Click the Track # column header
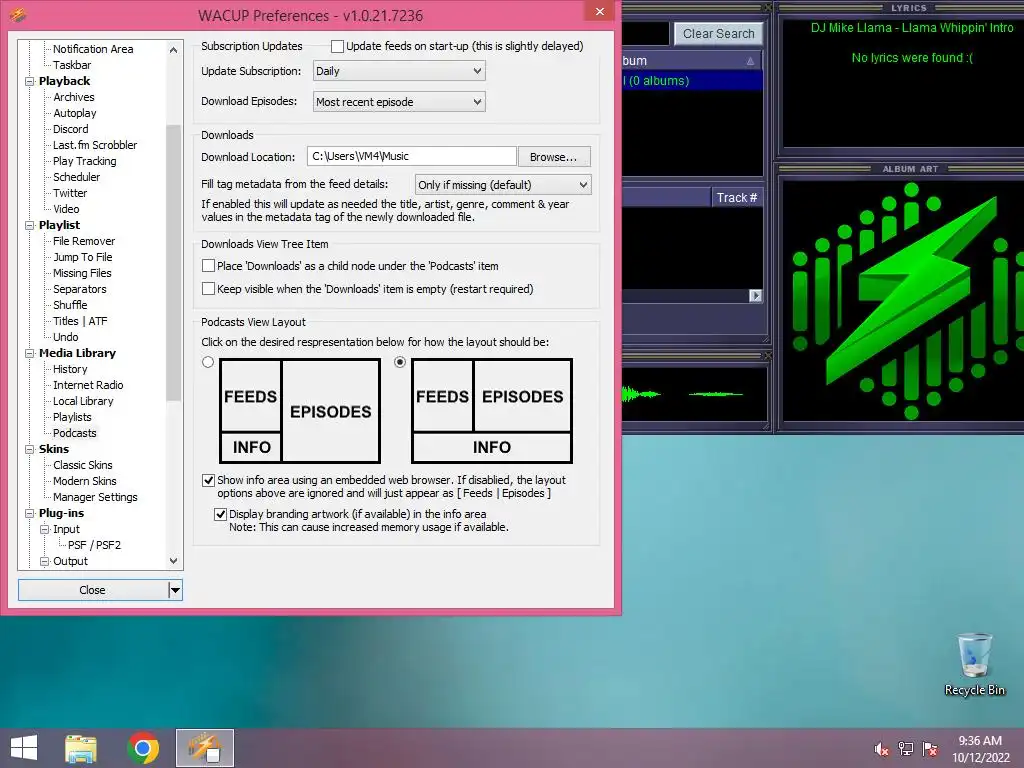This screenshot has height=768, width=1024. 737,198
